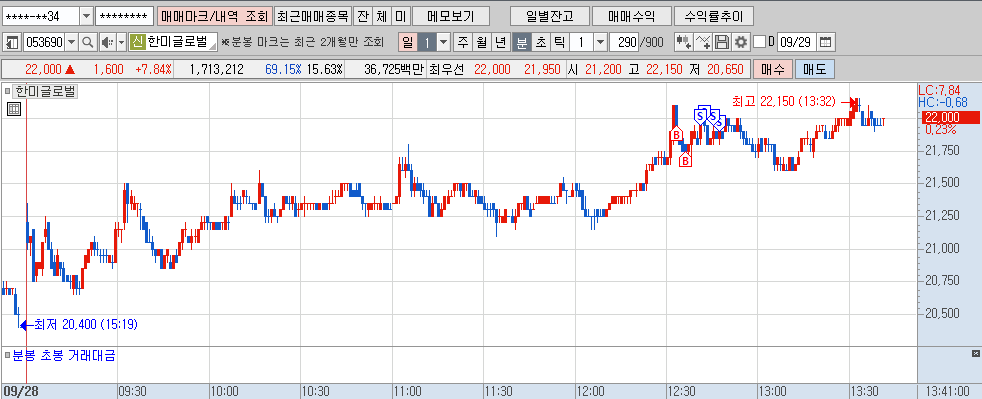This screenshot has height=399, width=982.
Task: Open chart settings gear icon
Action: click(741, 43)
